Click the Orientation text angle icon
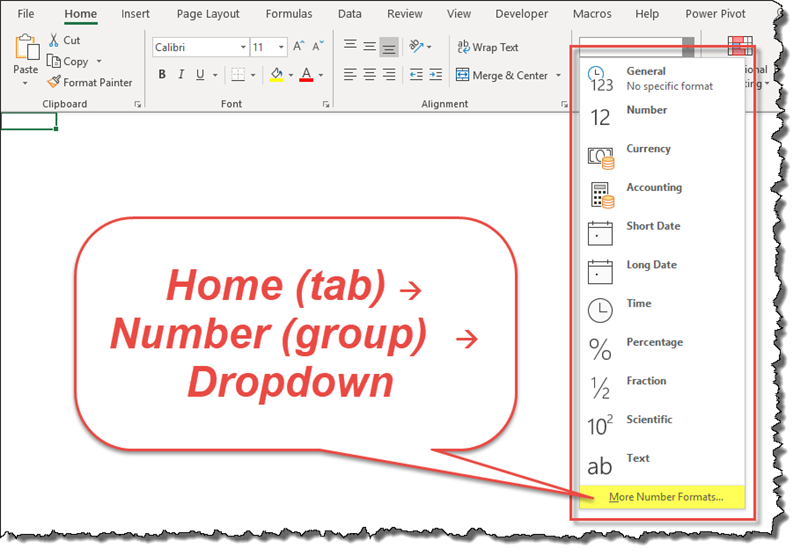This screenshot has width=800, height=555. [x=416, y=47]
